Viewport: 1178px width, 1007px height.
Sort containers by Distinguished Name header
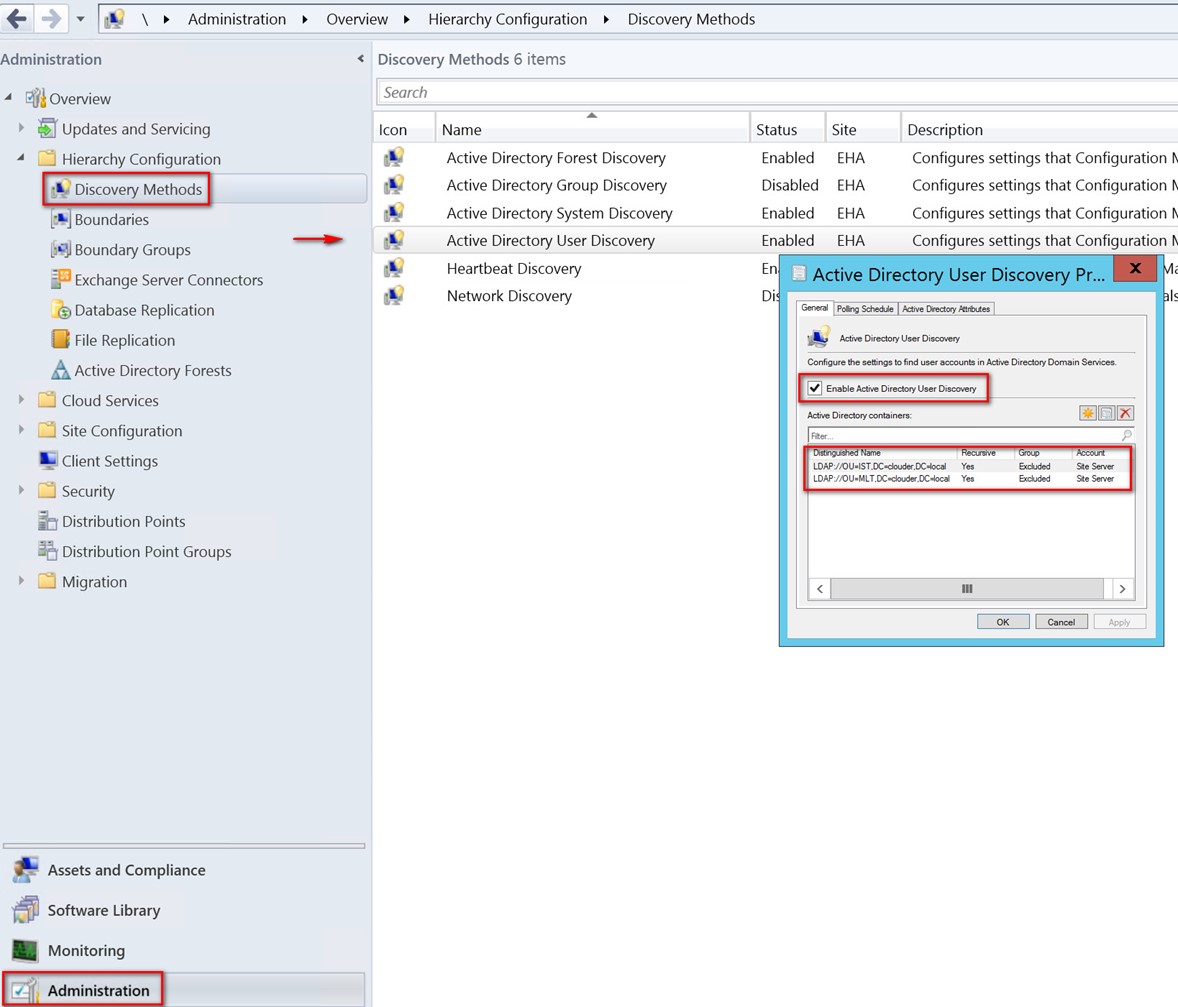(883, 452)
